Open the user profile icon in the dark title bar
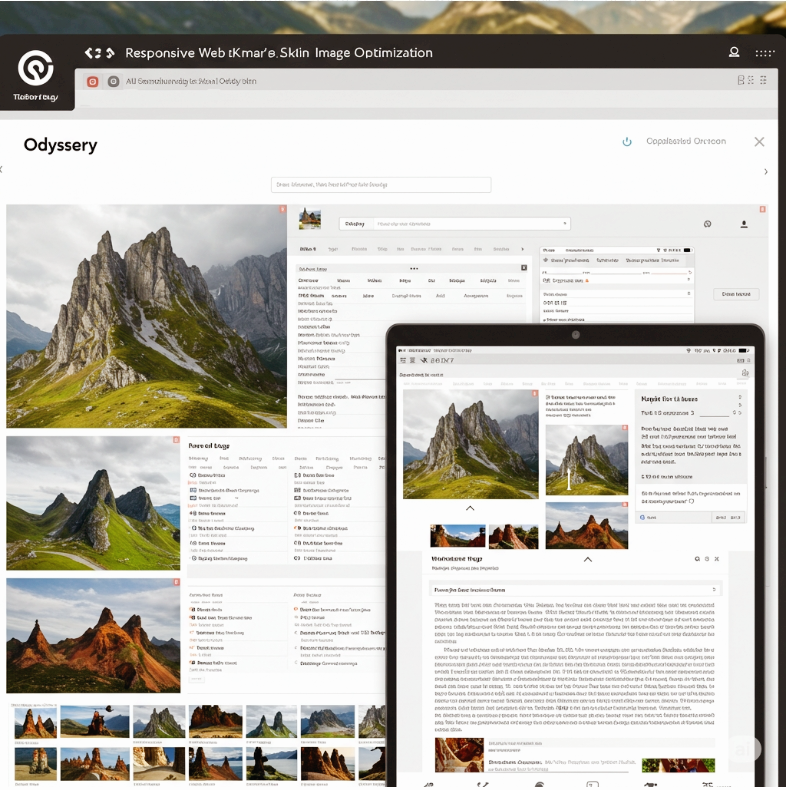 click(x=734, y=52)
